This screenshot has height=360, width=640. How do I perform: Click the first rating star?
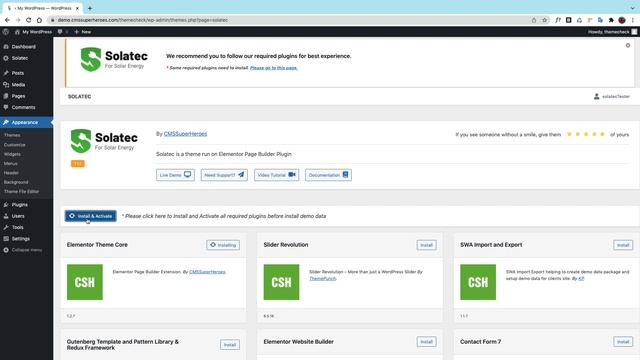pos(569,134)
